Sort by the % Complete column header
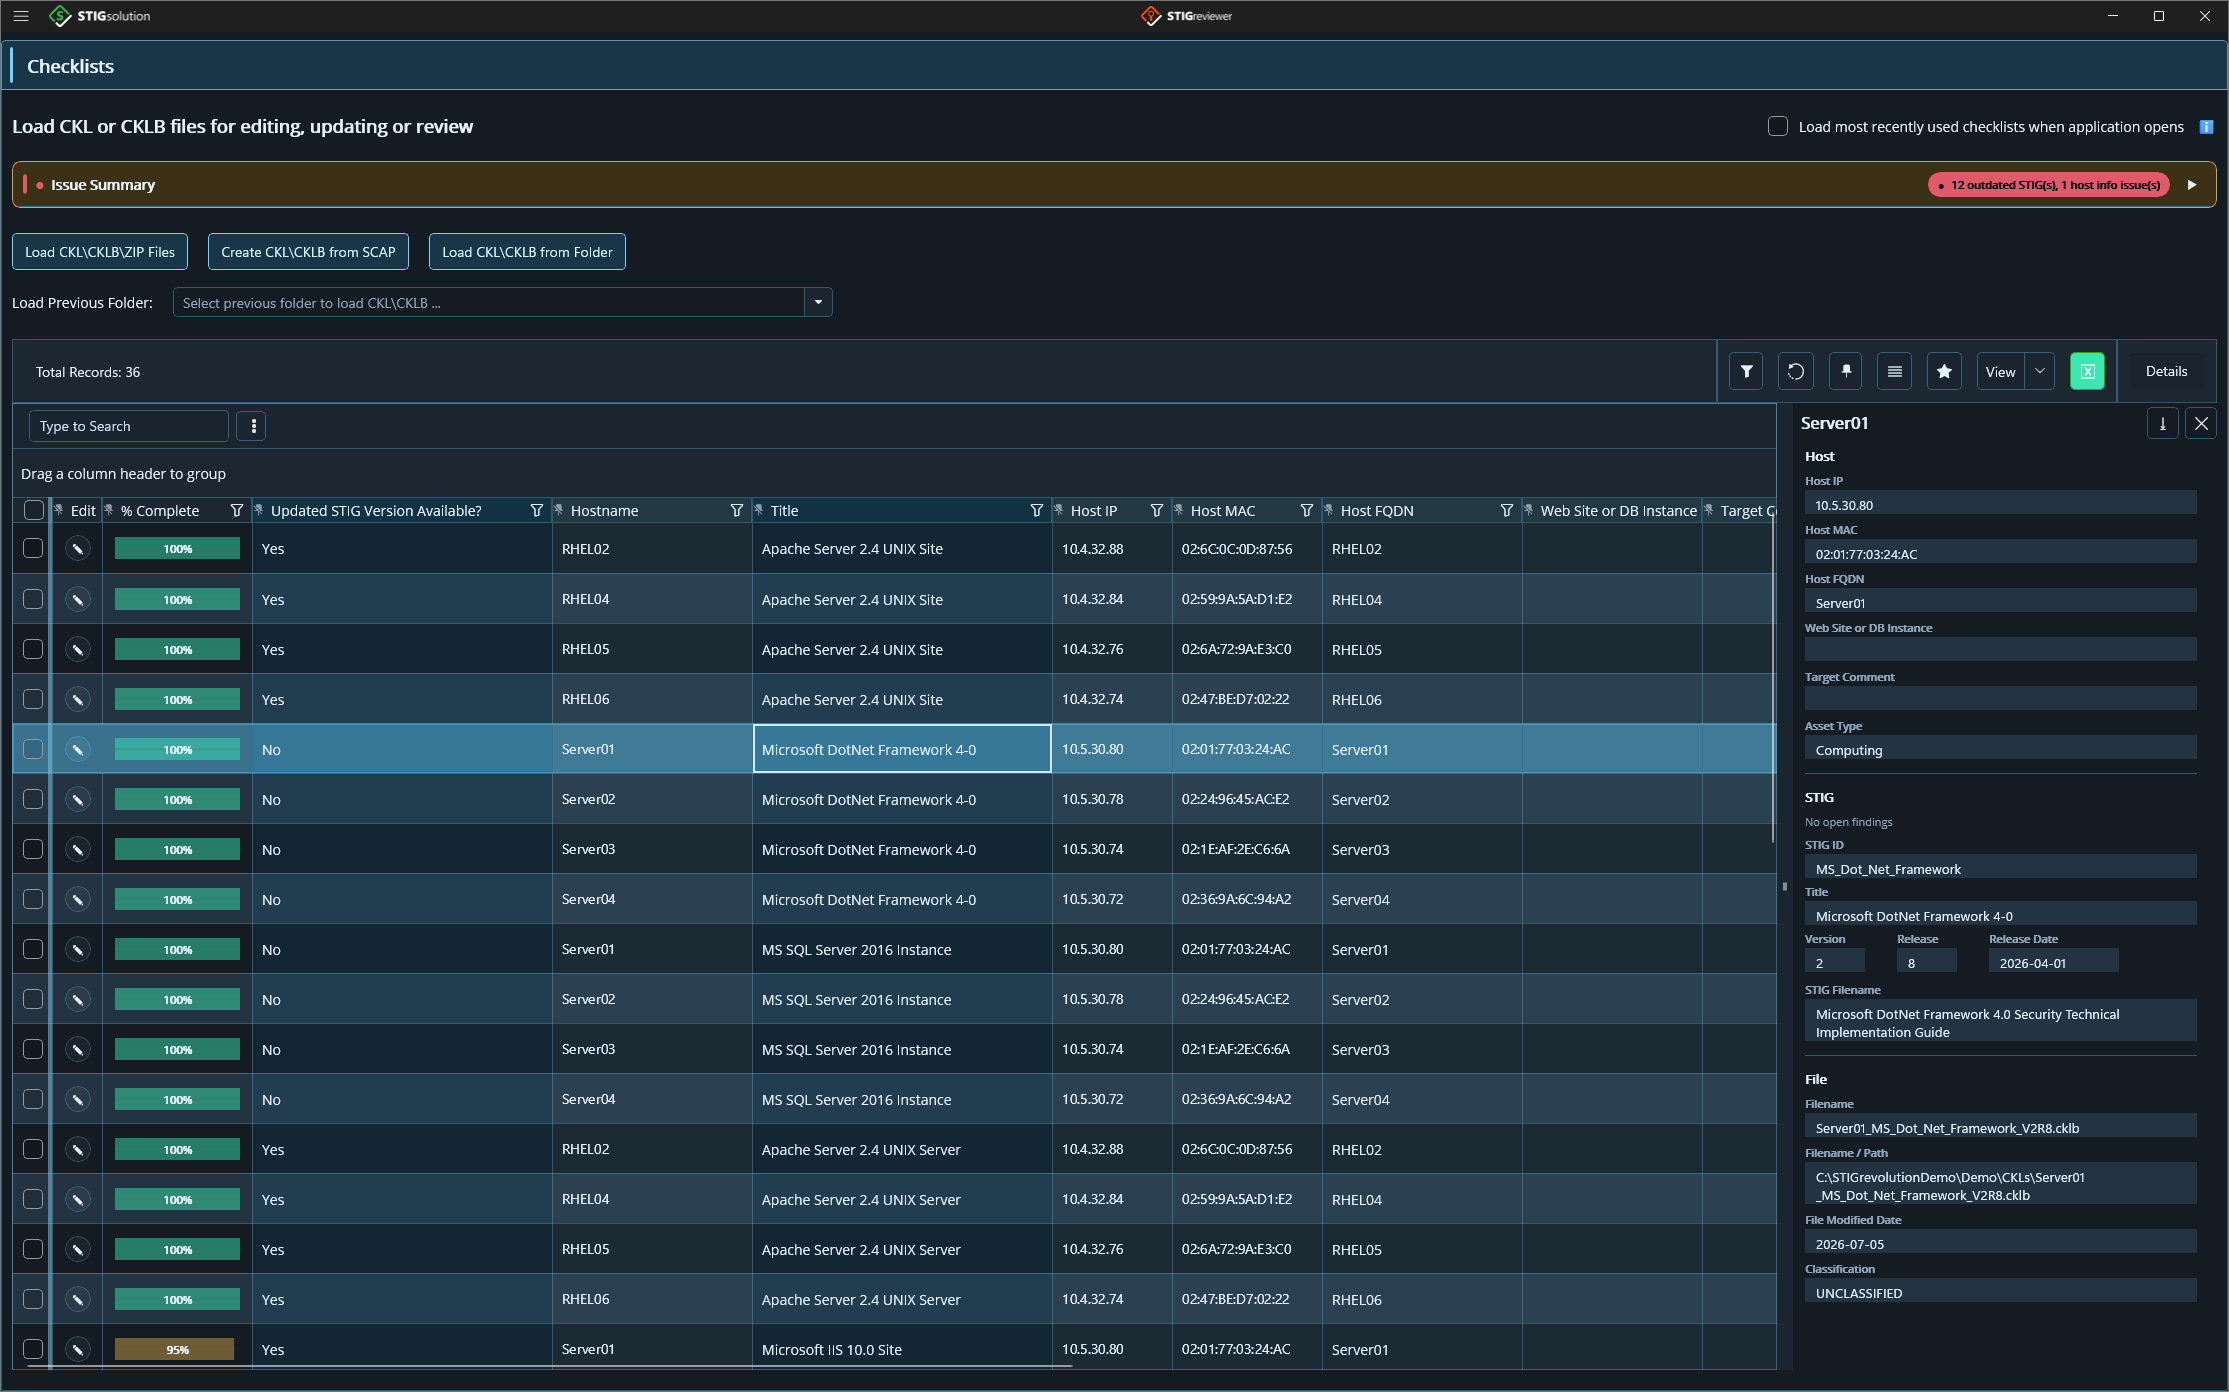Viewport: 2229px width, 1392px height. [160, 510]
